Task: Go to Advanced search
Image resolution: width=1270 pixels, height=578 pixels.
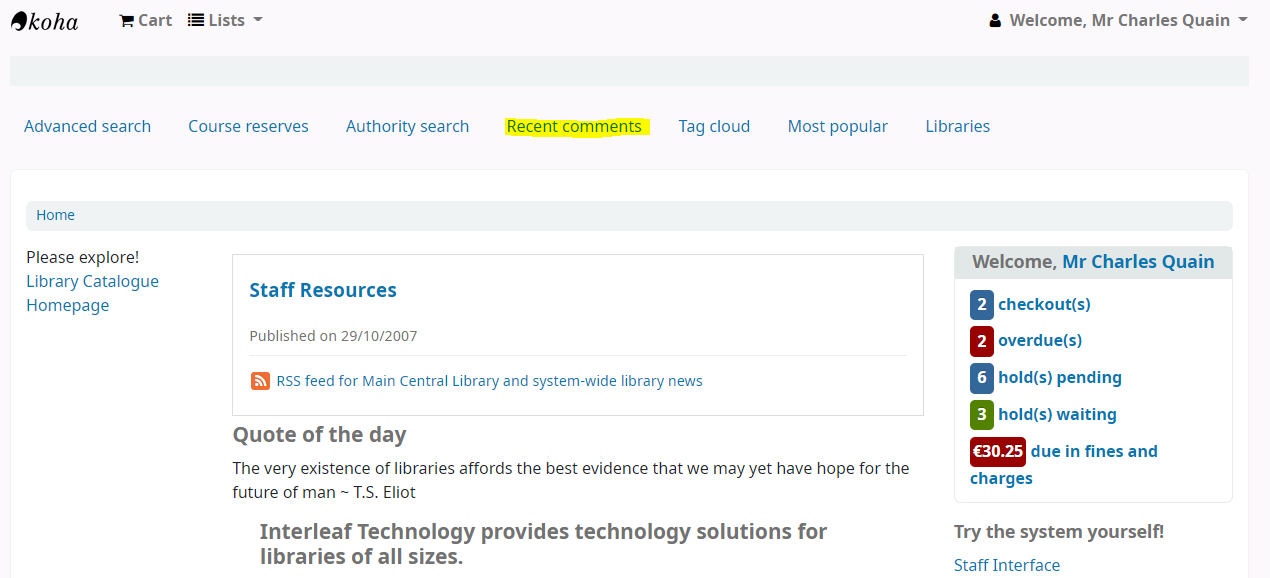Action: [x=88, y=126]
